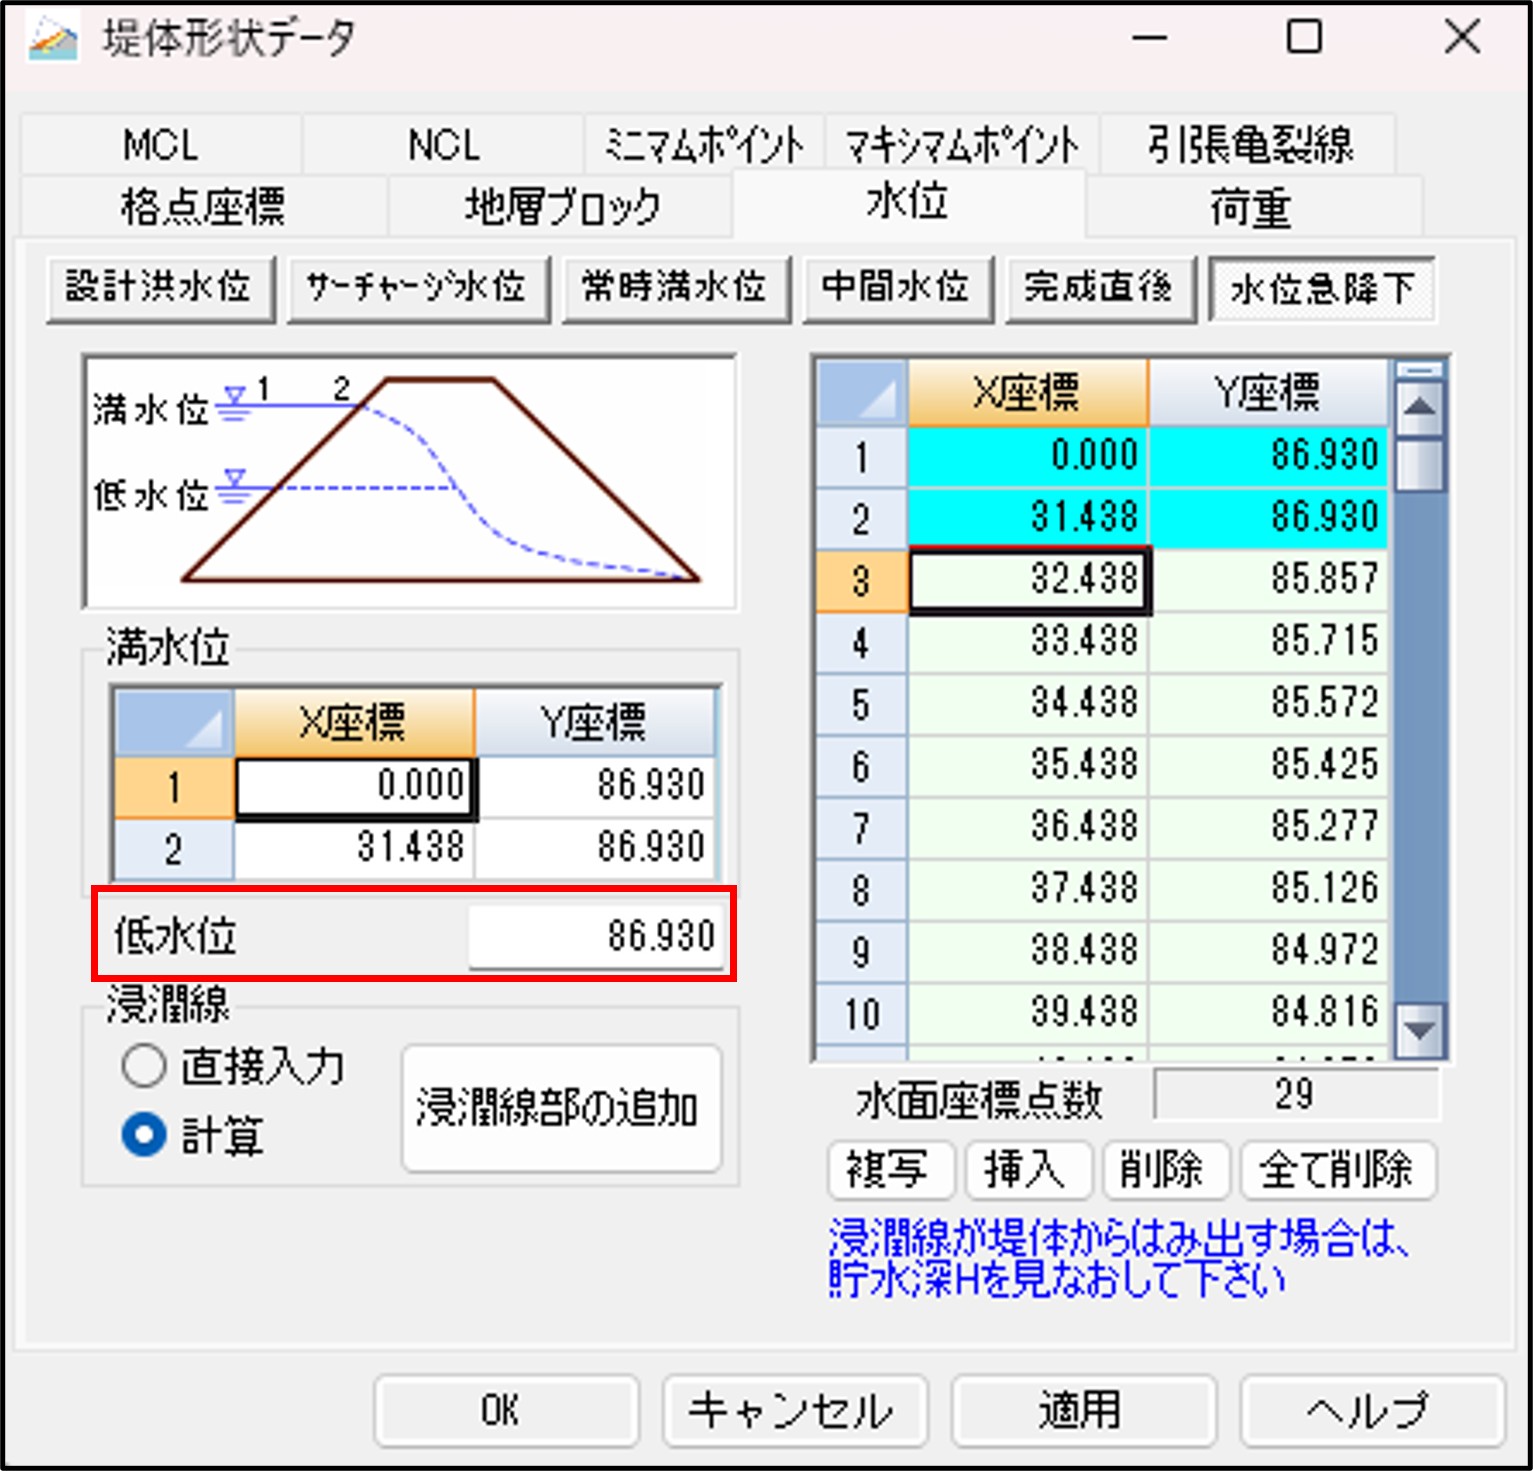The image size is (1533, 1471).
Task: Switch to the 引張亀裂線 tab
Action: point(1249,144)
